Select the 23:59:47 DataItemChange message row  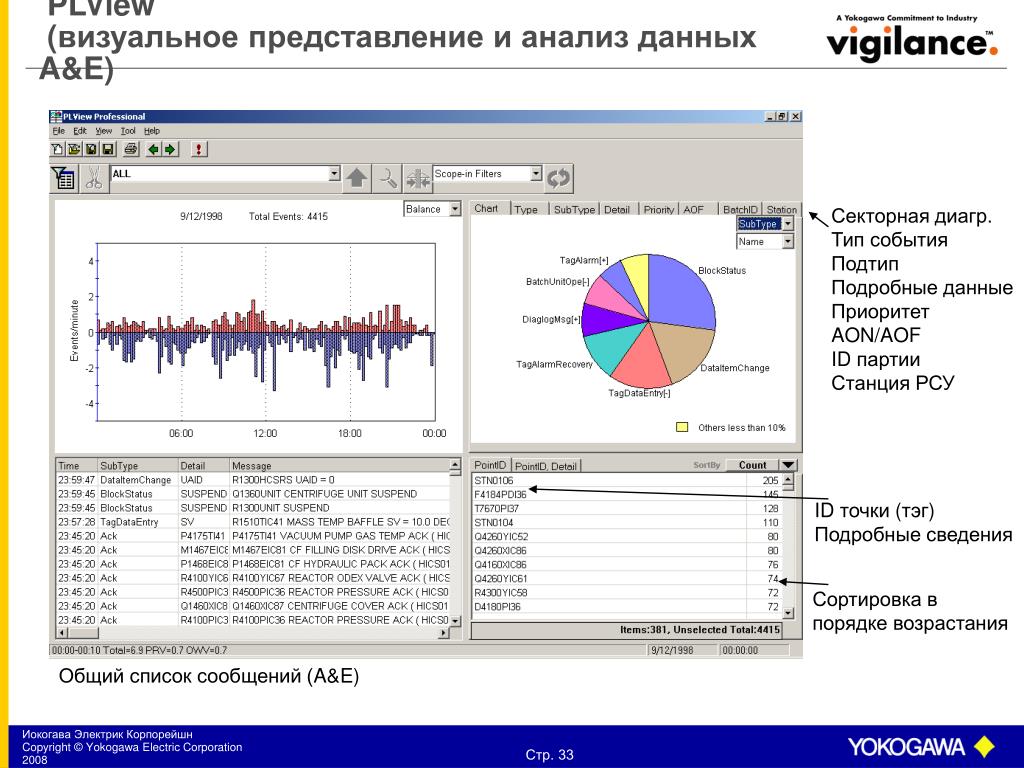[x=253, y=480]
